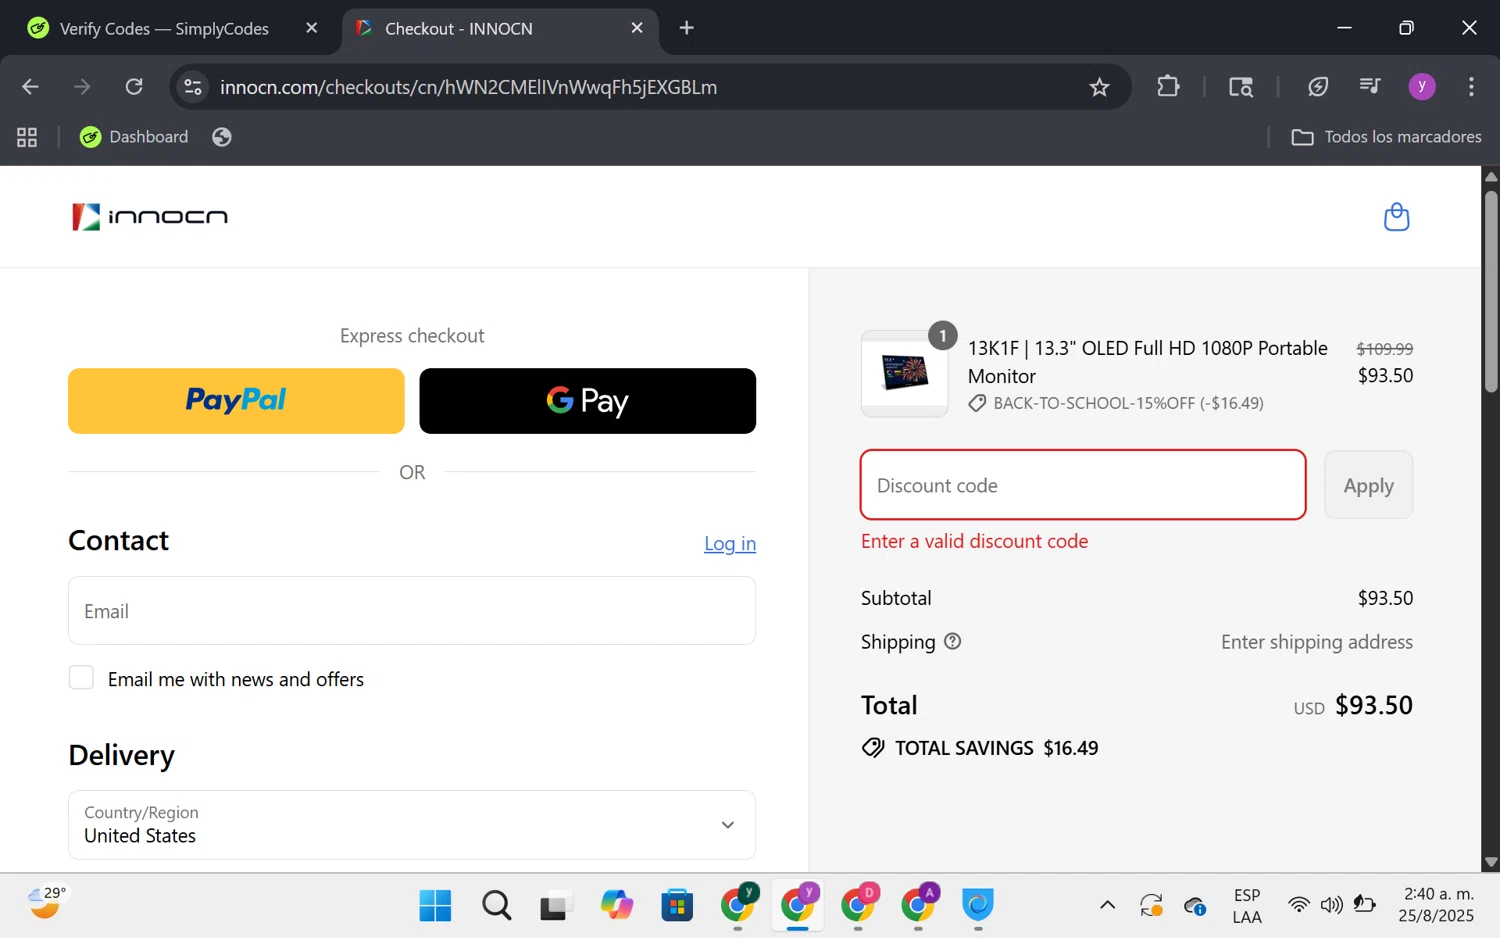Open Microsoft Store from the taskbar

point(677,906)
